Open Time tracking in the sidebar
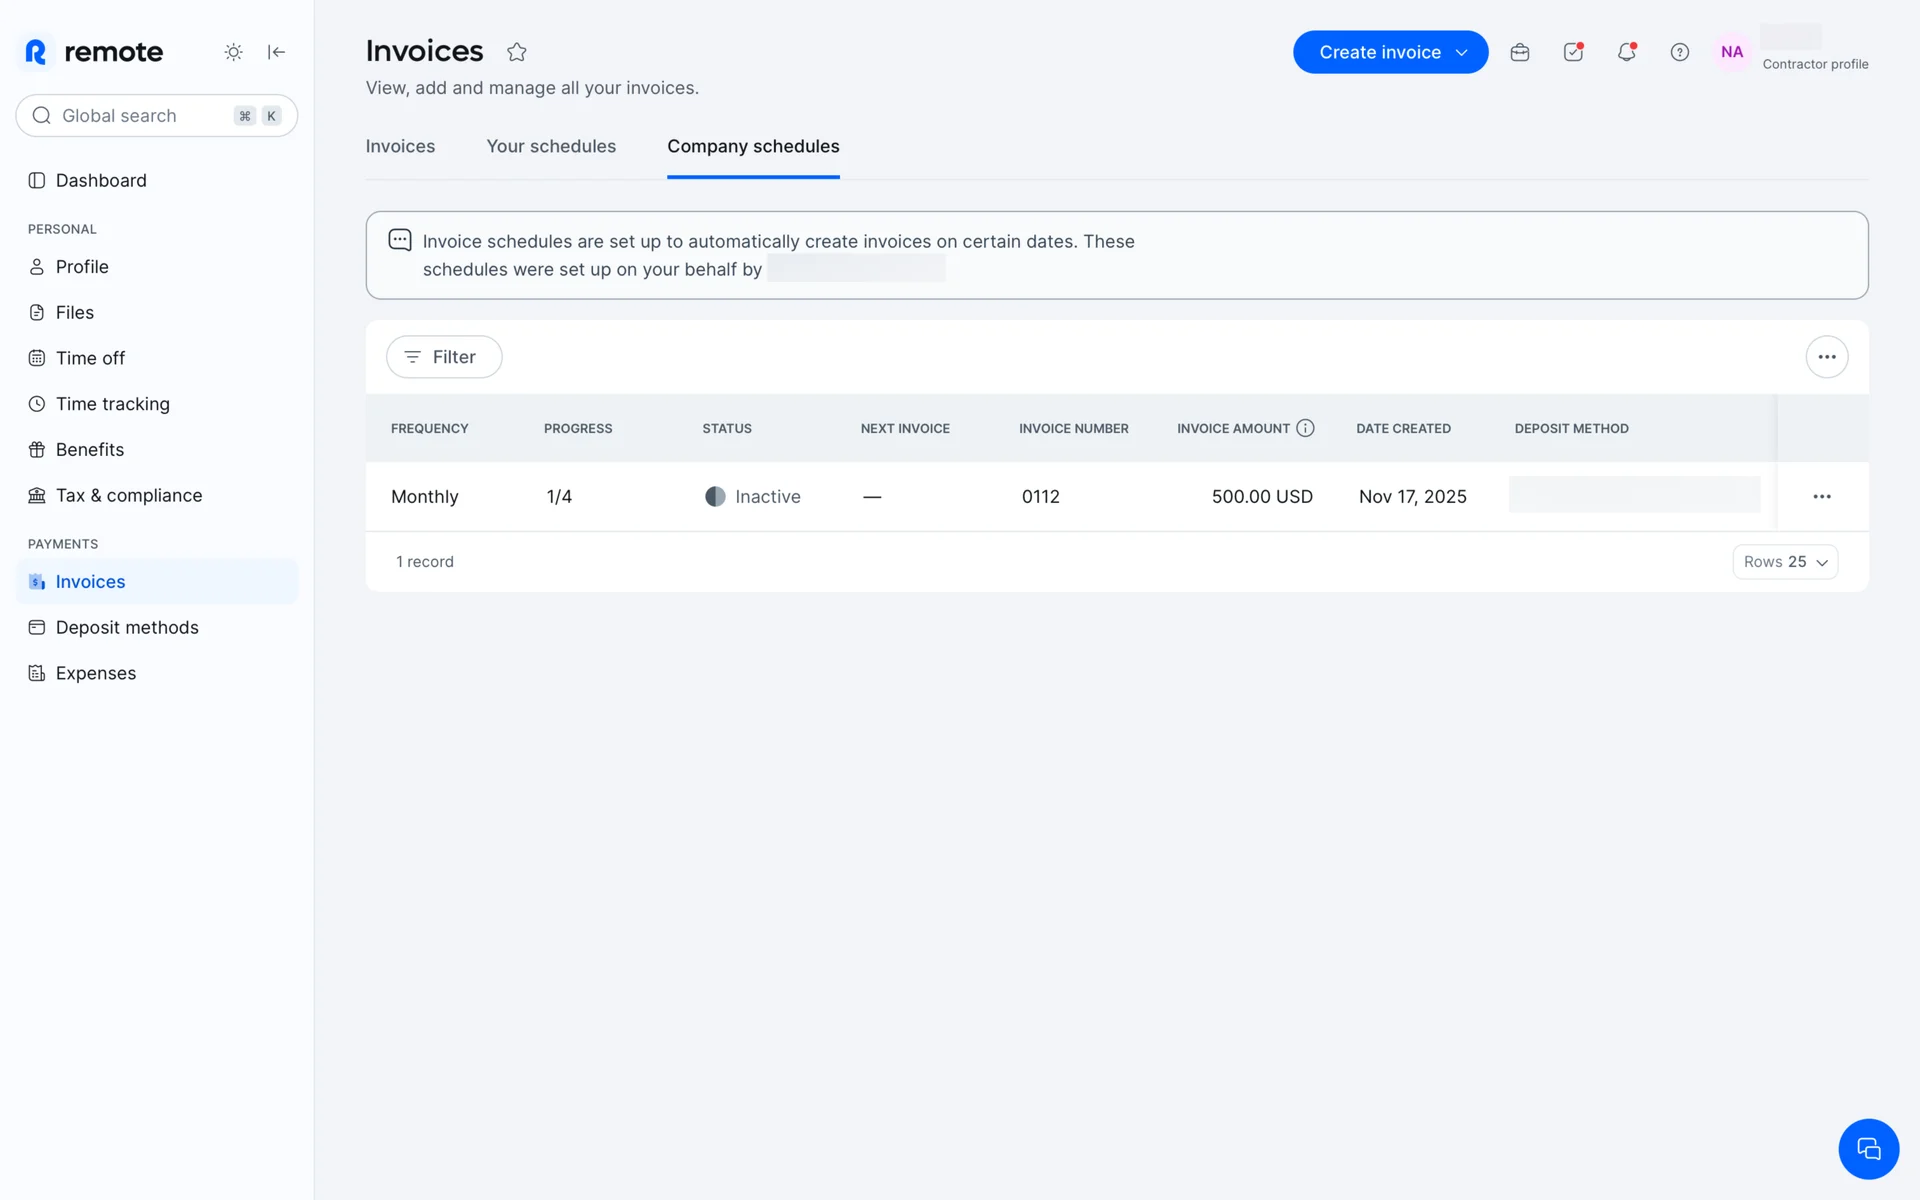1920x1200 pixels. pos(112,404)
